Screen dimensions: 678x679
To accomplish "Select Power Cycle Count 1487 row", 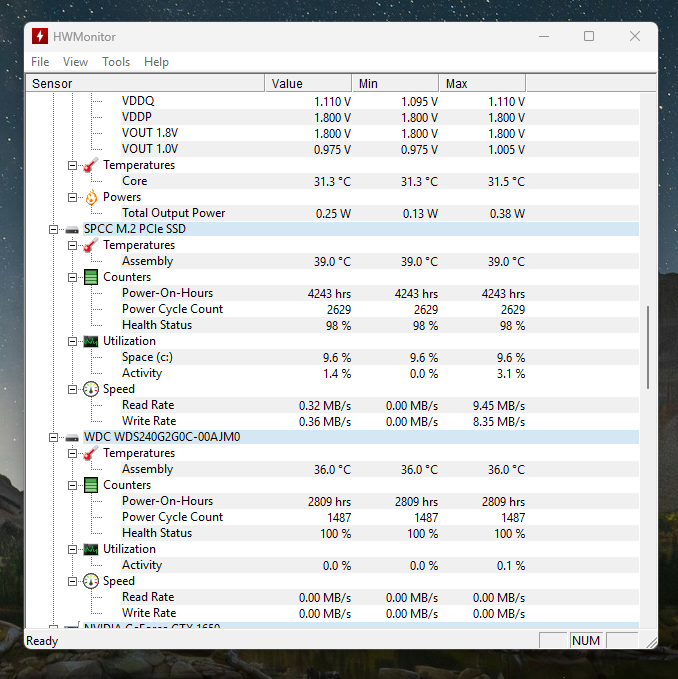I will (x=380, y=517).
